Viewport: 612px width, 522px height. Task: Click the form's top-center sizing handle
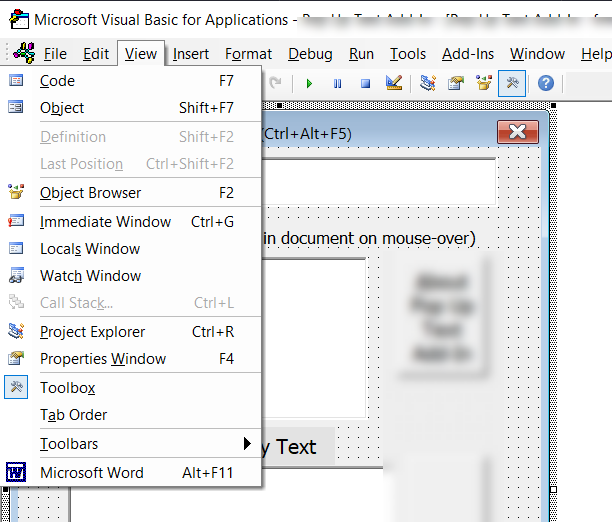coord(279,105)
